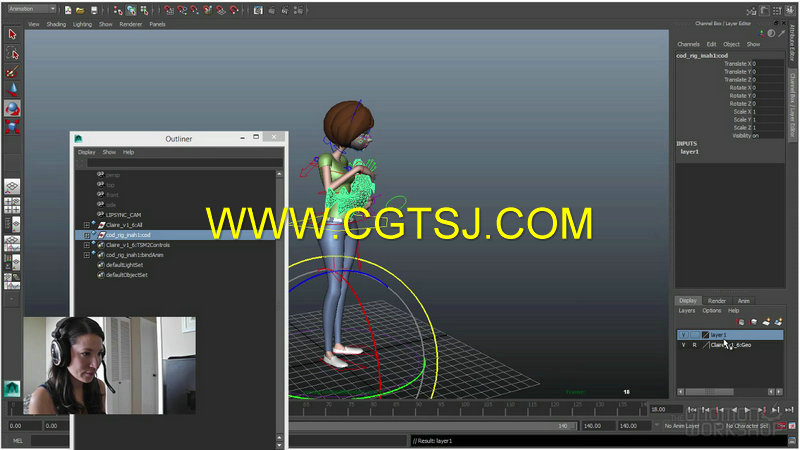Go to start of playback range
The image size is (800, 450).
[x=692, y=410]
